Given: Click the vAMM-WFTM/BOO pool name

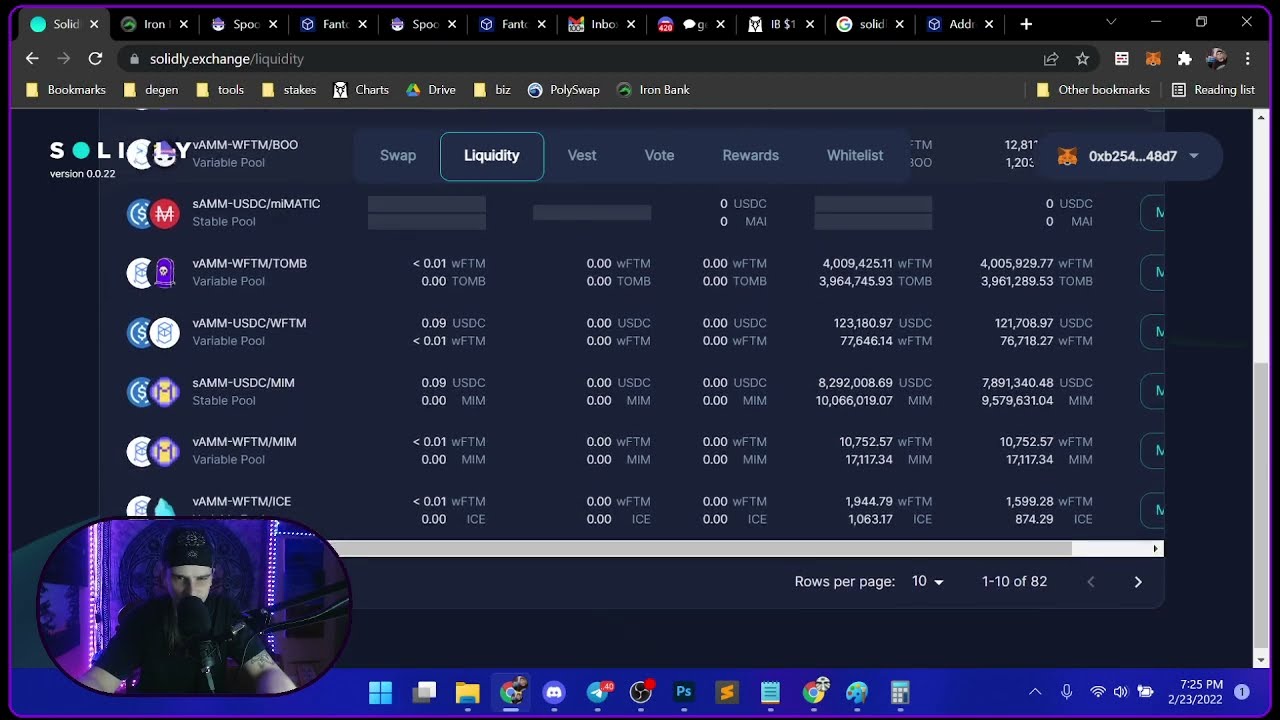Looking at the screenshot, I should coord(245,145).
